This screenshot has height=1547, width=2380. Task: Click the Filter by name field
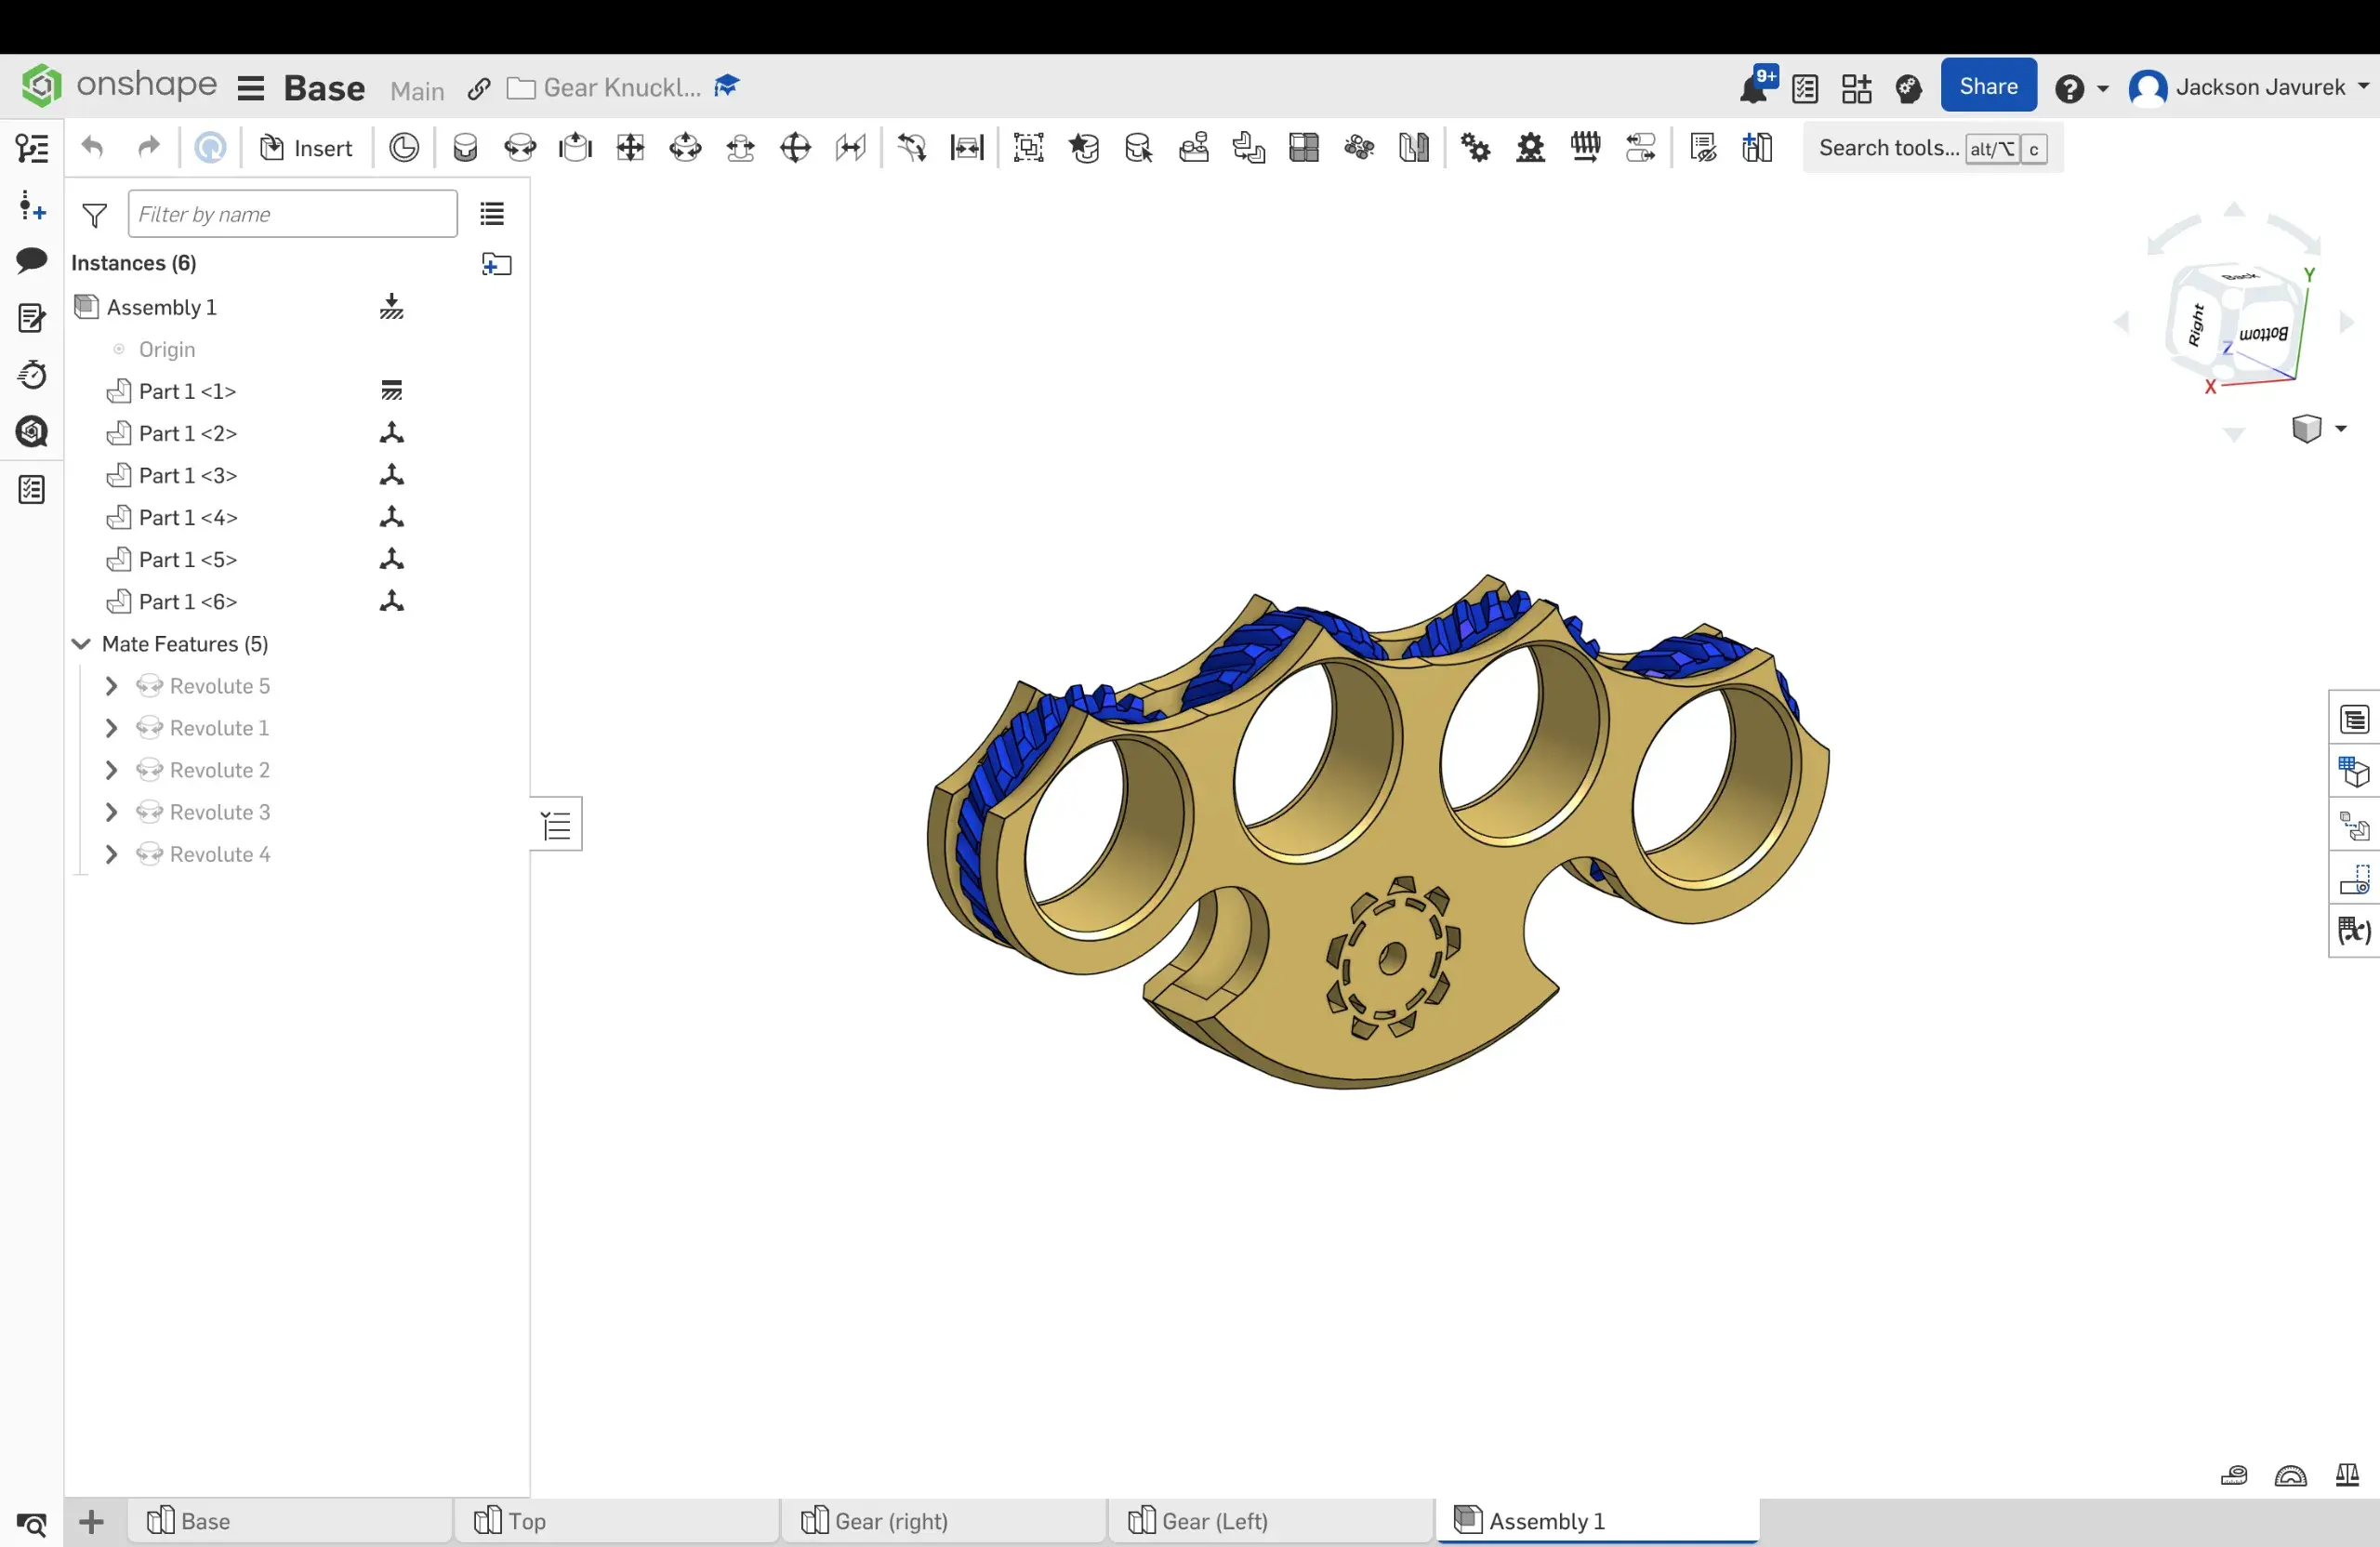tap(292, 214)
